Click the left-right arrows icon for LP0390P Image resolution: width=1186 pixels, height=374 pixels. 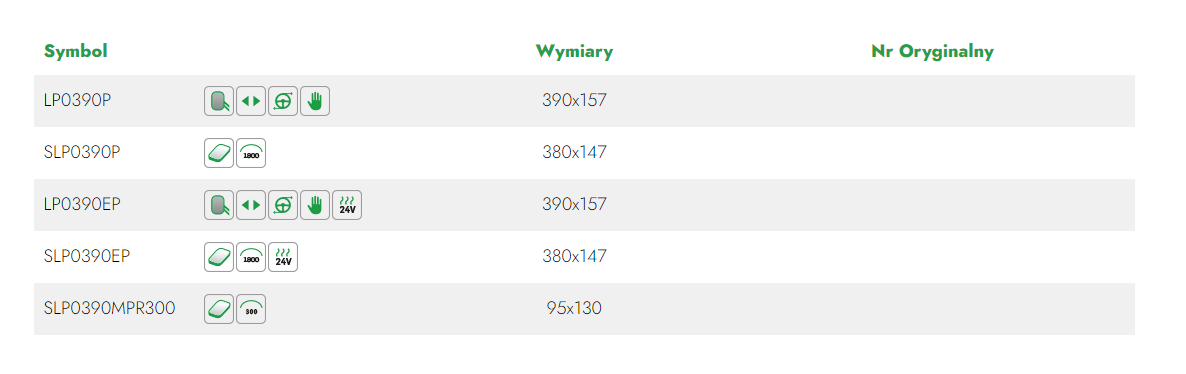tap(251, 101)
